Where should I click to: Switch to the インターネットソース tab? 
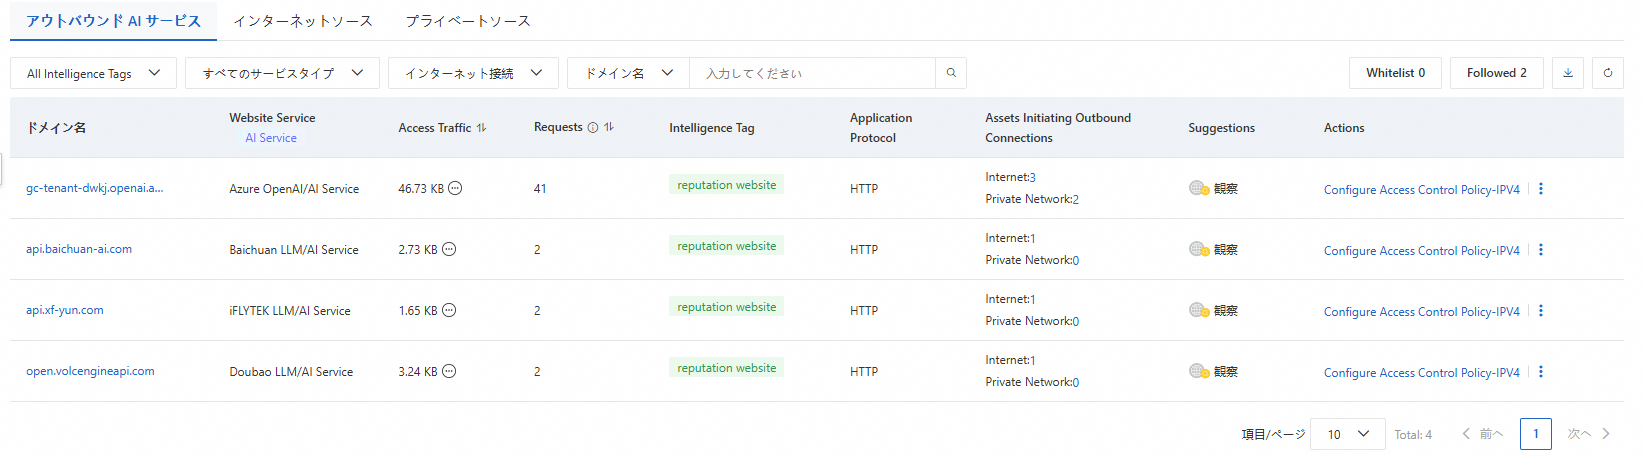(302, 21)
